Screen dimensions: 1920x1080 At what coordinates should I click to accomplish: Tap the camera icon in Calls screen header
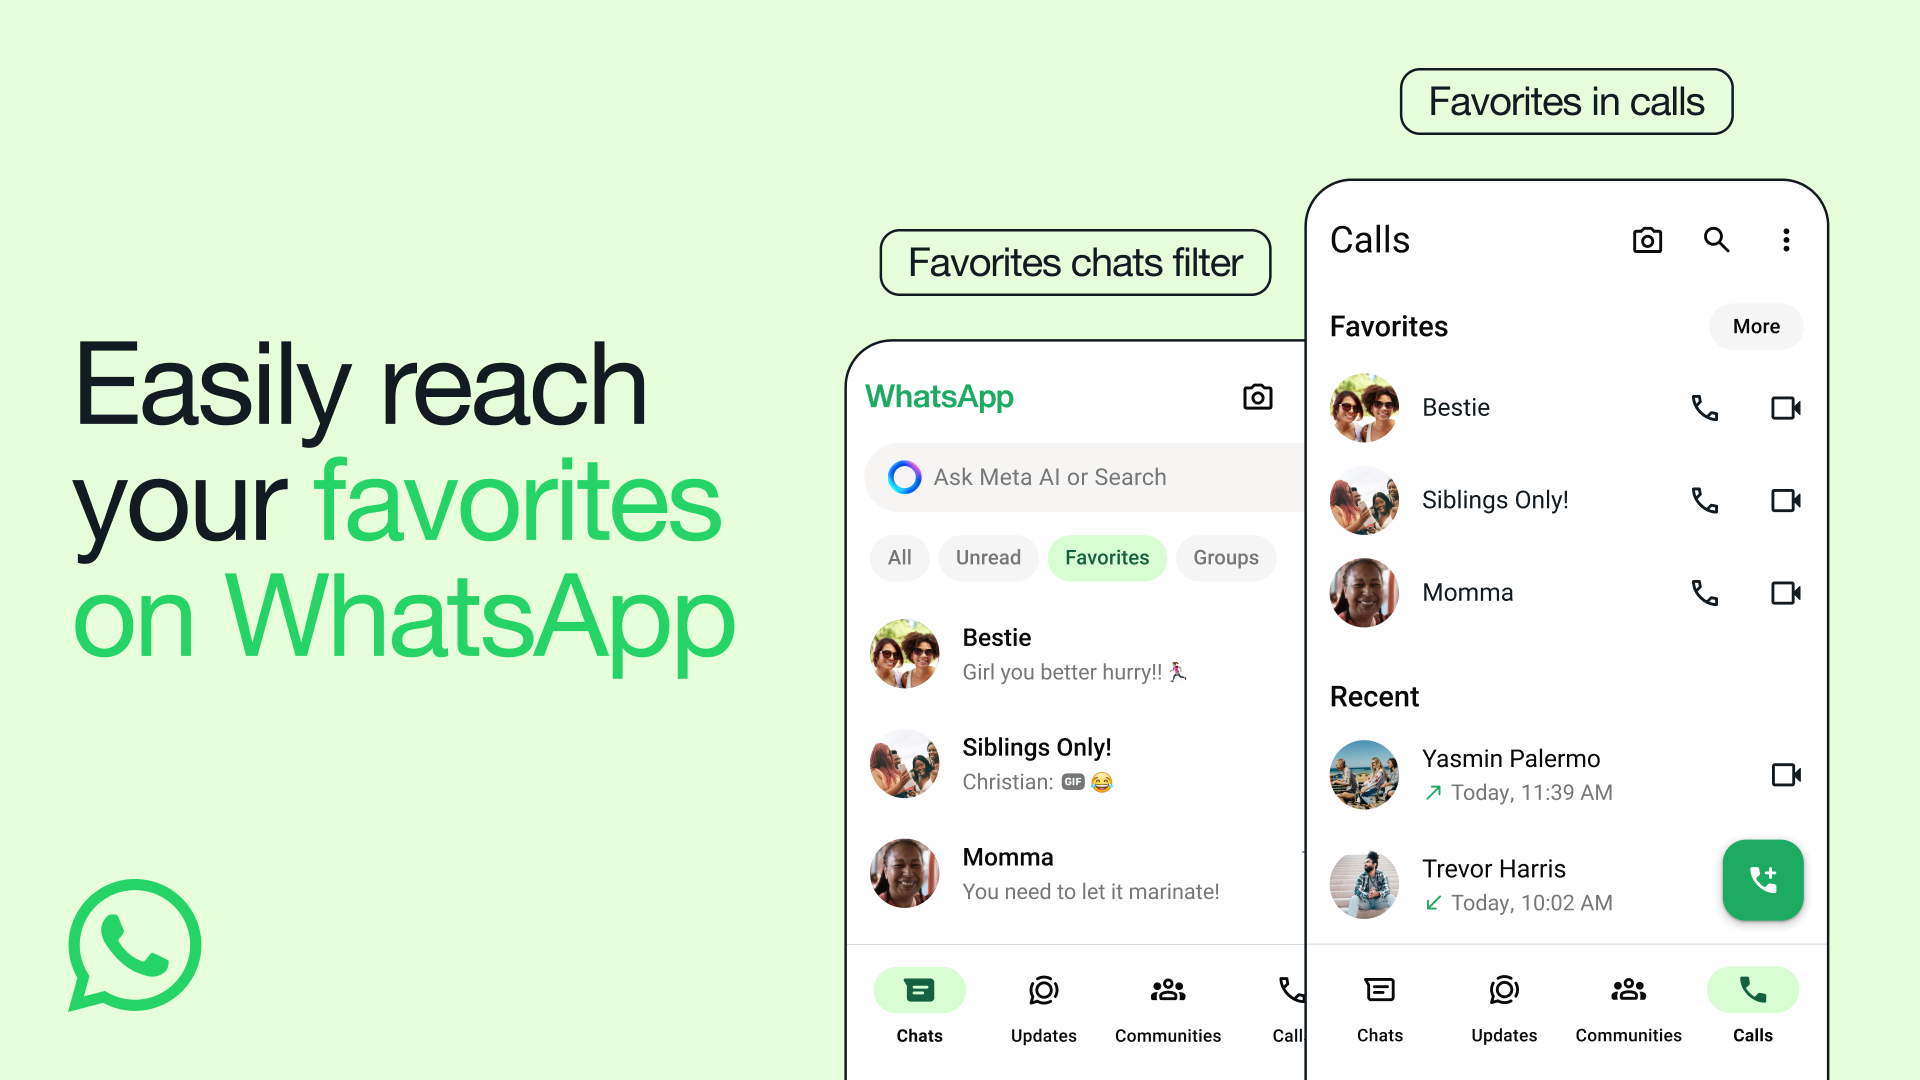coord(1646,240)
